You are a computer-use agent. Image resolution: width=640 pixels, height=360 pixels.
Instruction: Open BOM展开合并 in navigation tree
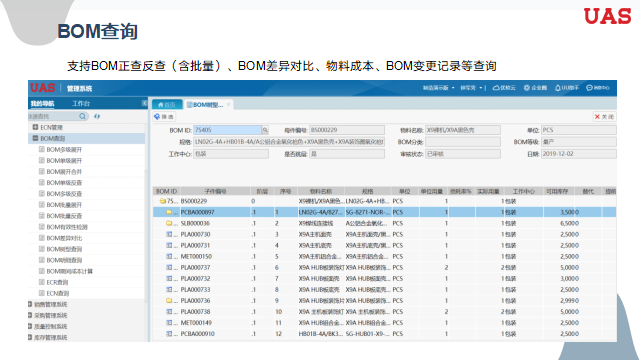pyautogui.click(x=64, y=171)
